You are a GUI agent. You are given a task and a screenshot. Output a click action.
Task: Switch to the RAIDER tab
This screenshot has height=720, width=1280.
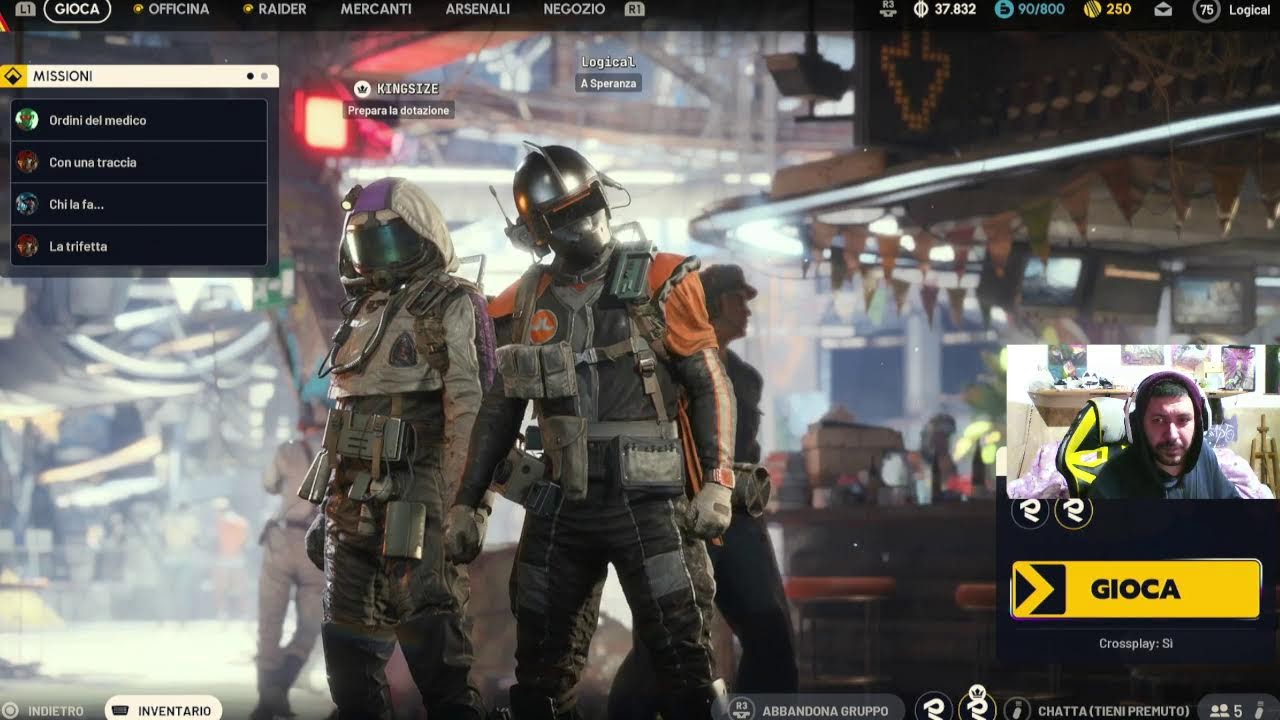[x=282, y=9]
